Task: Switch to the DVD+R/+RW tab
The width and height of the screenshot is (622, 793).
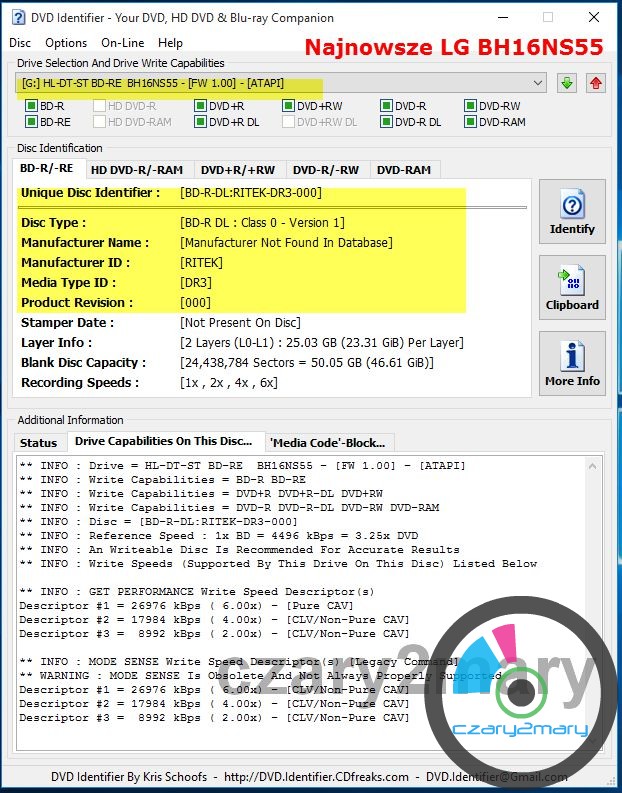Action: [238, 170]
